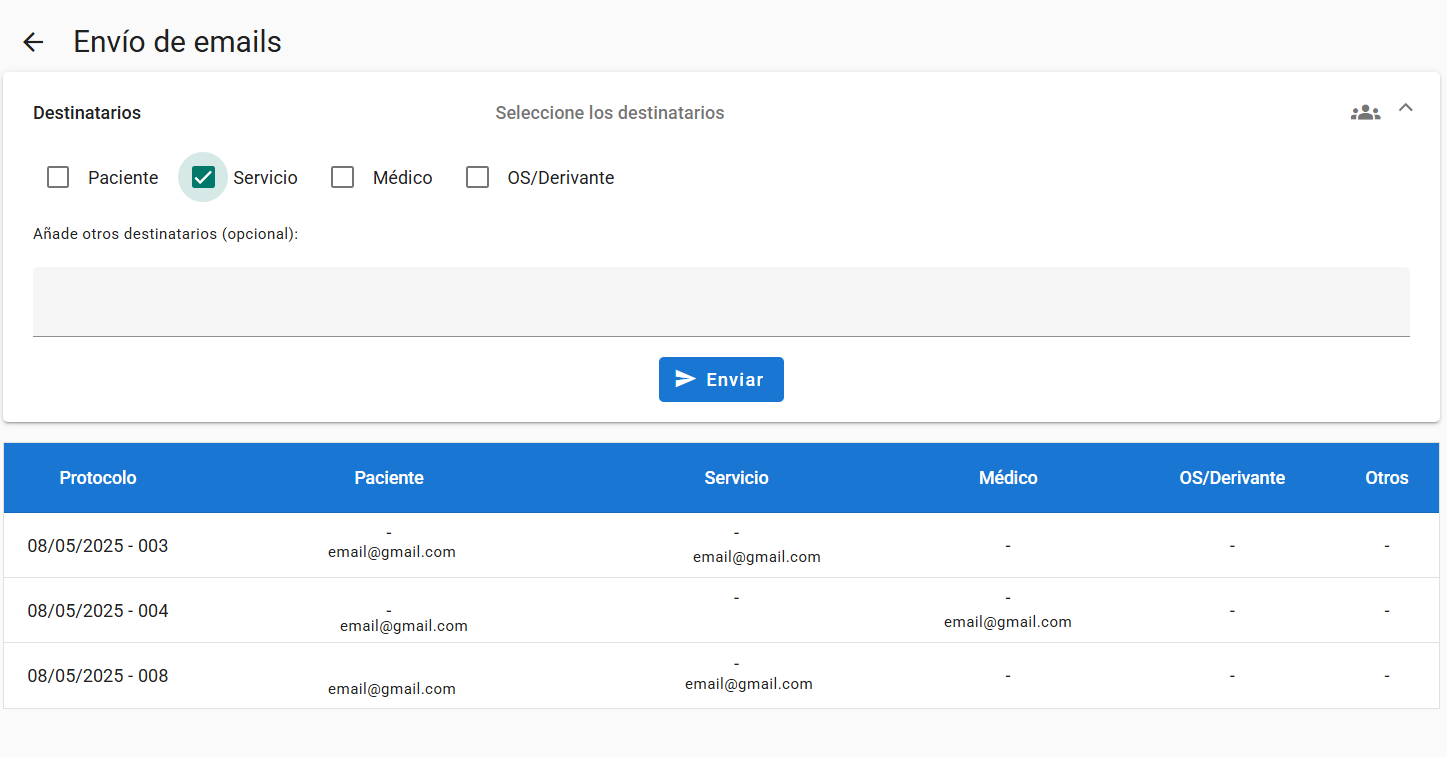Tick the OS/Derivante checkbox
The image size is (1447, 757).
coord(478,178)
